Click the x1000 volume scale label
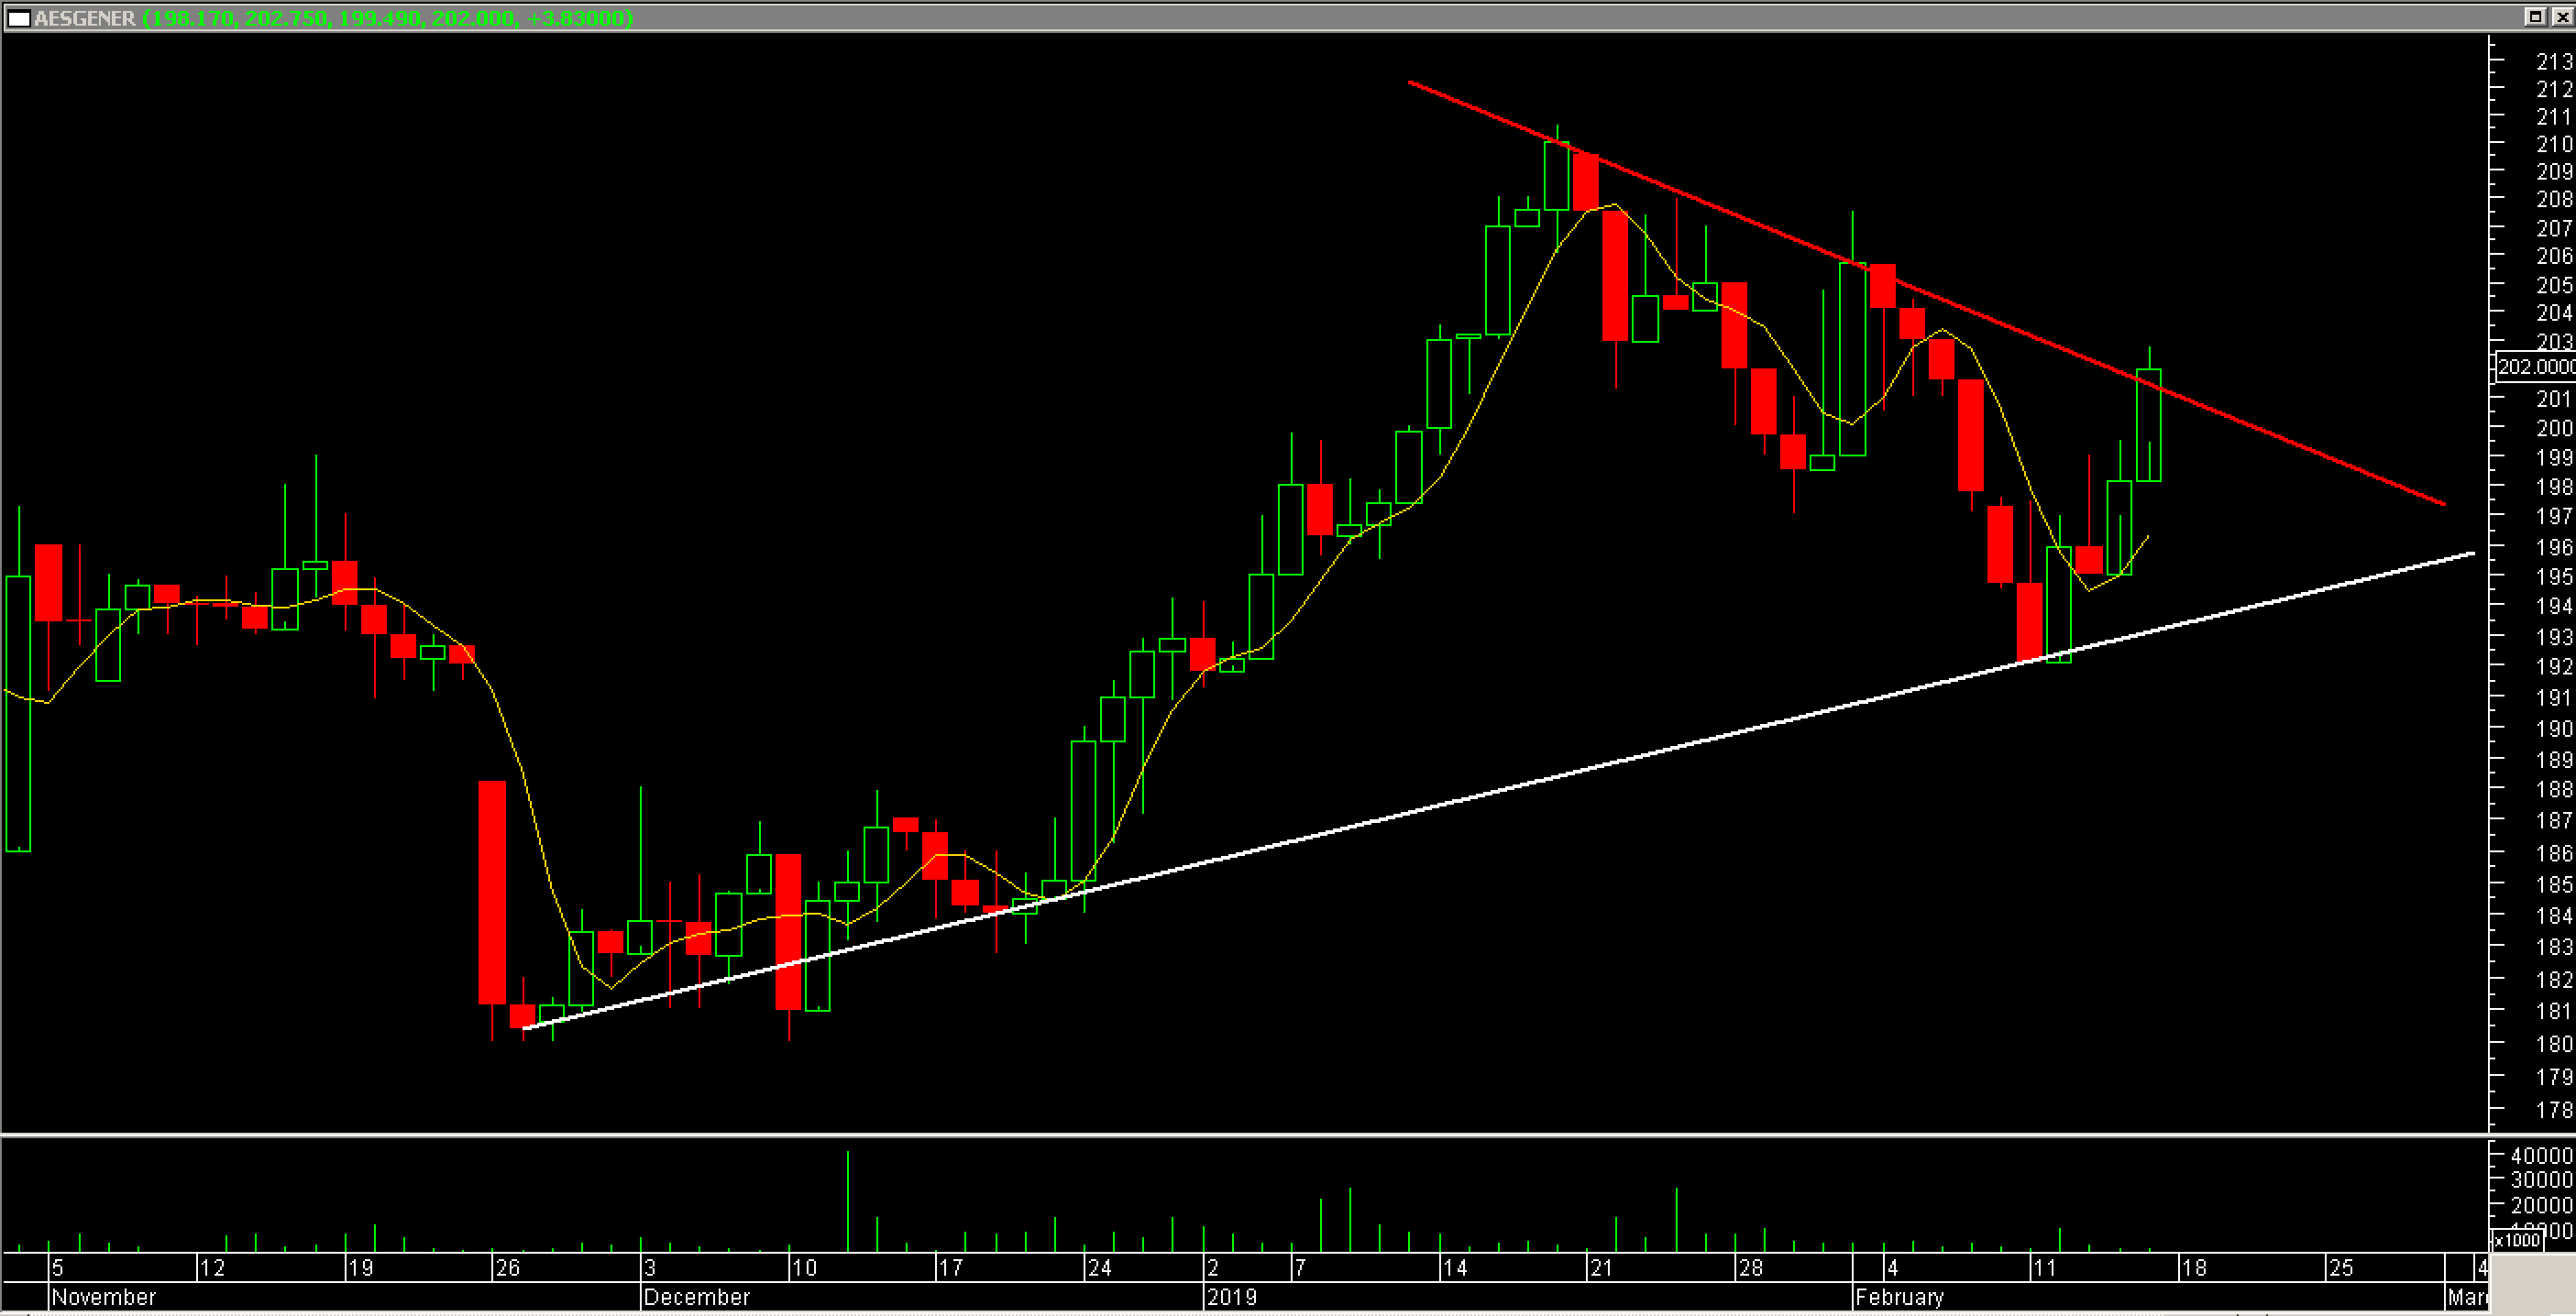The width and height of the screenshot is (2576, 1316). point(2517,1240)
